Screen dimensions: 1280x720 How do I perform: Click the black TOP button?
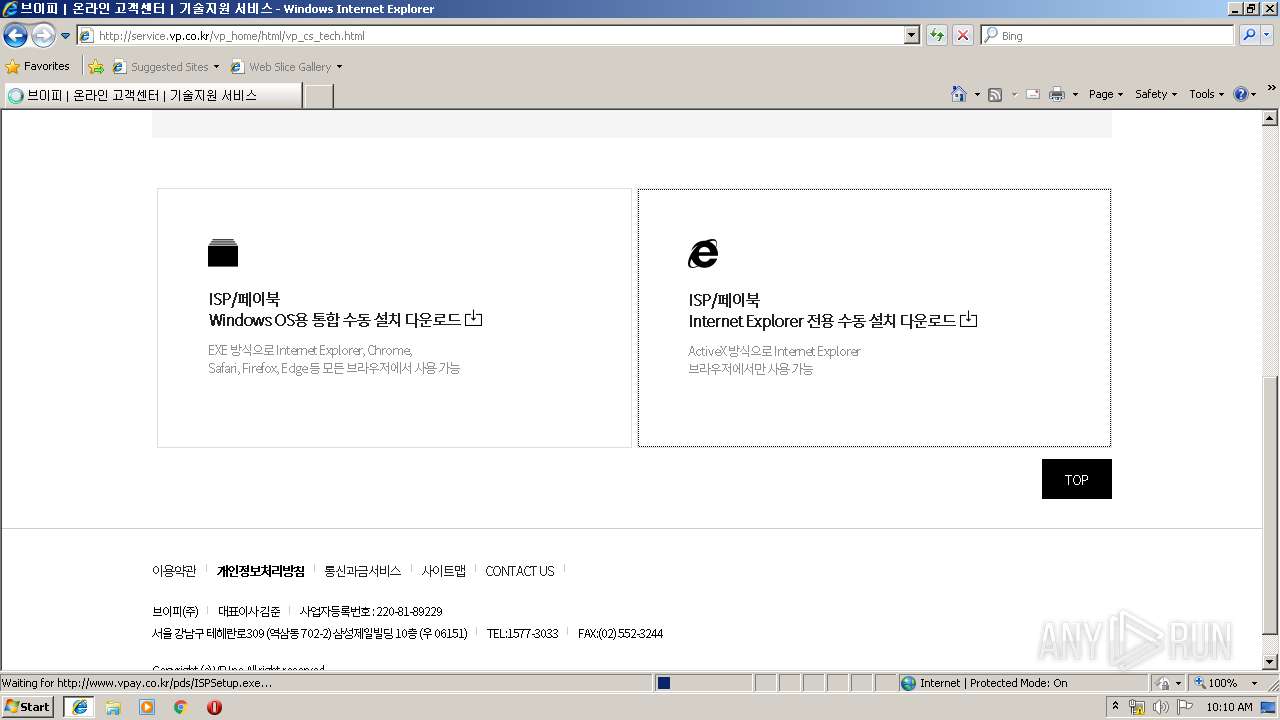(1076, 479)
